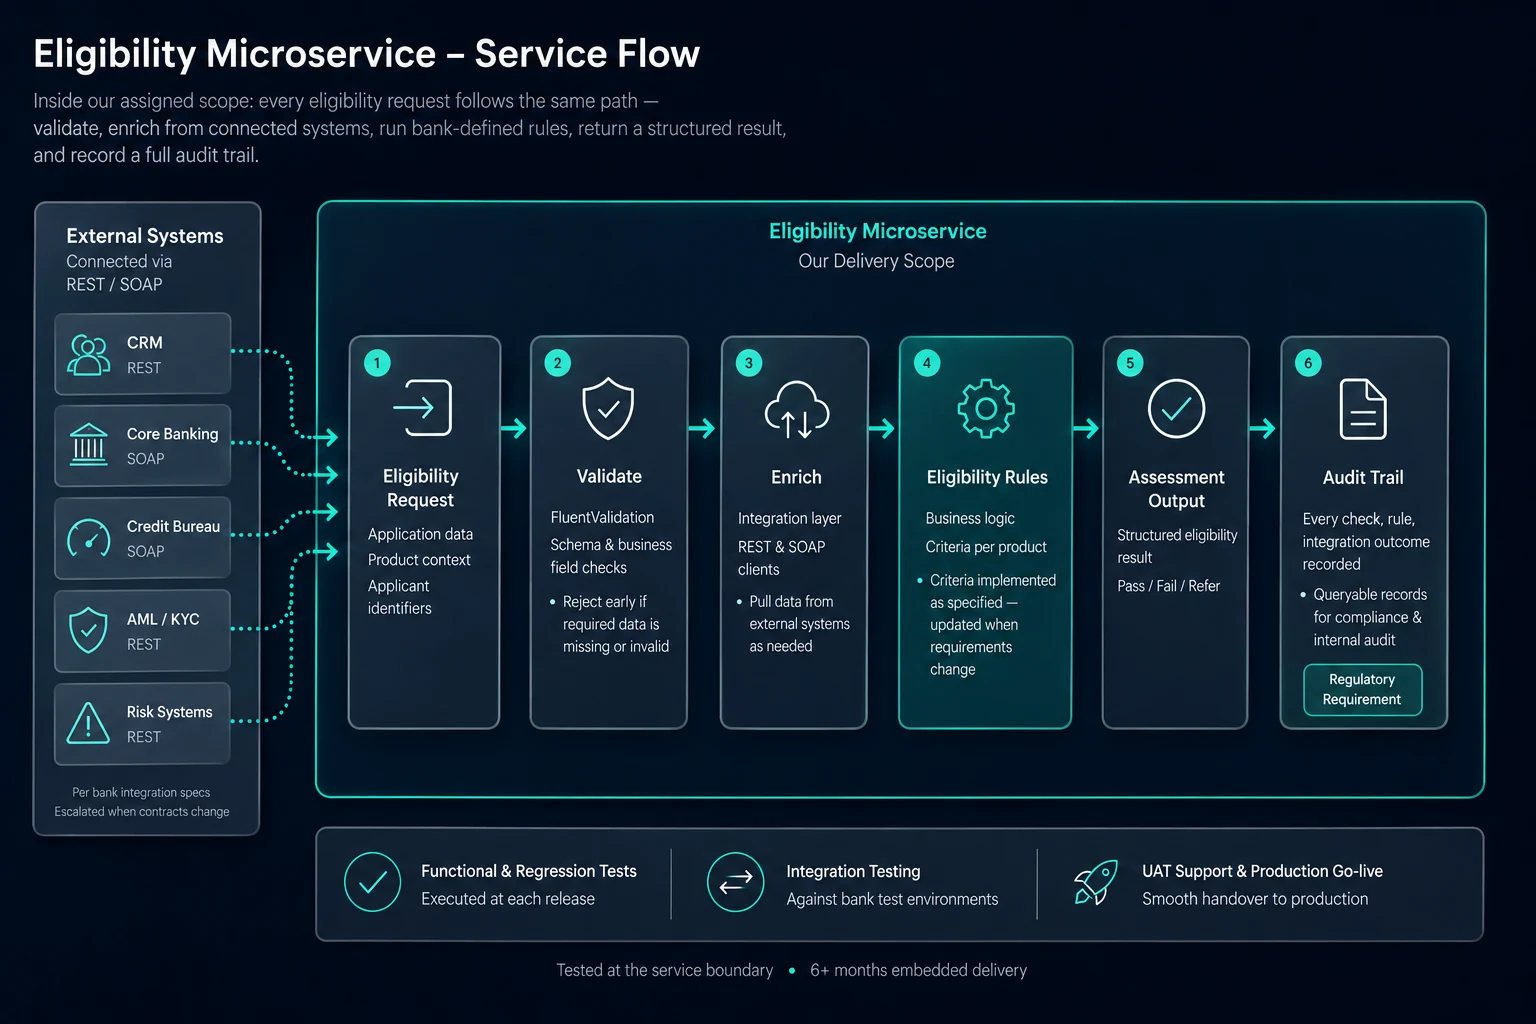Click 'Pass / Fail / Refer' text
The width and height of the screenshot is (1536, 1024).
(1168, 586)
